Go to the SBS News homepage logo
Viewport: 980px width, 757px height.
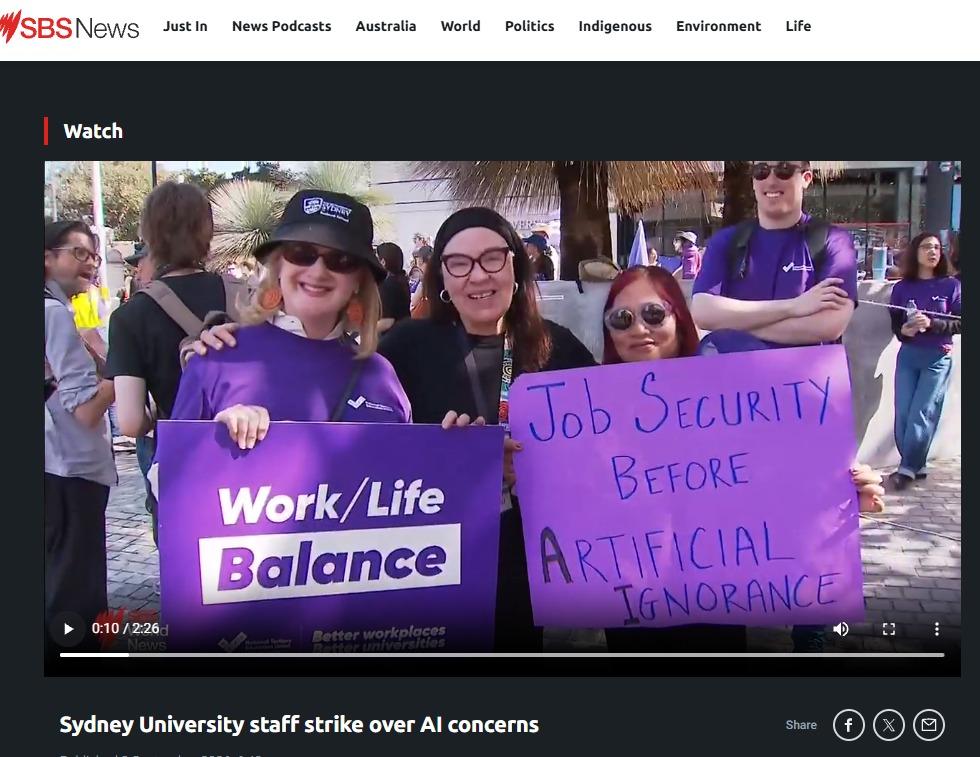(69, 27)
